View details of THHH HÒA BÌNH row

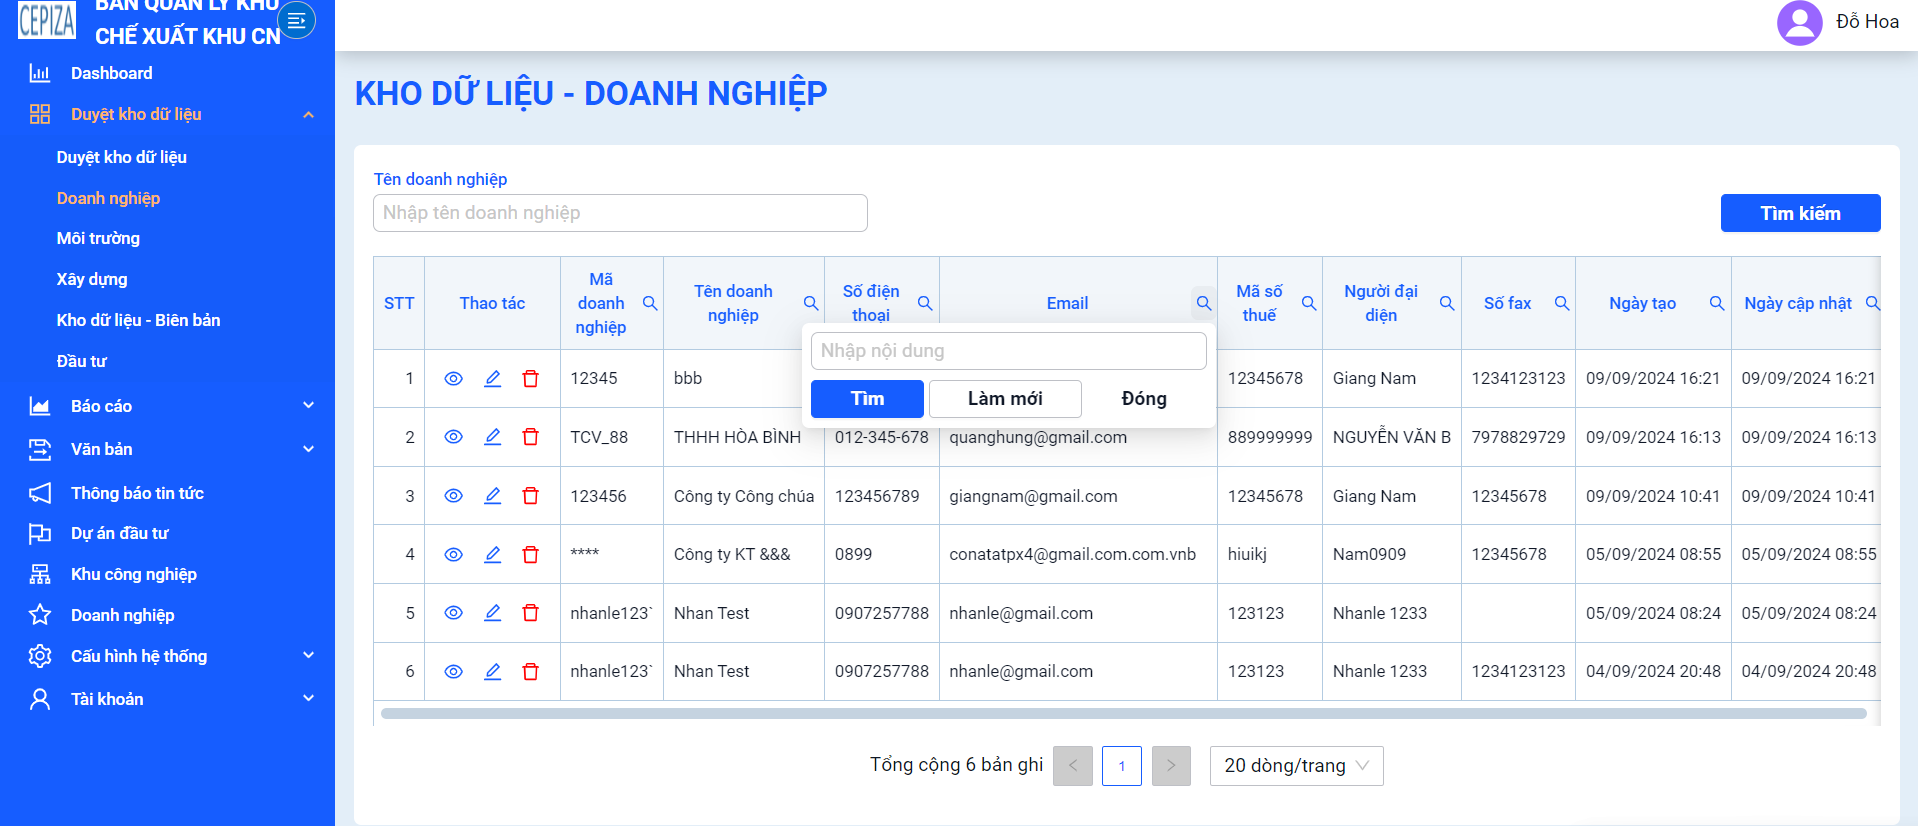pyautogui.click(x=453, y=437)
